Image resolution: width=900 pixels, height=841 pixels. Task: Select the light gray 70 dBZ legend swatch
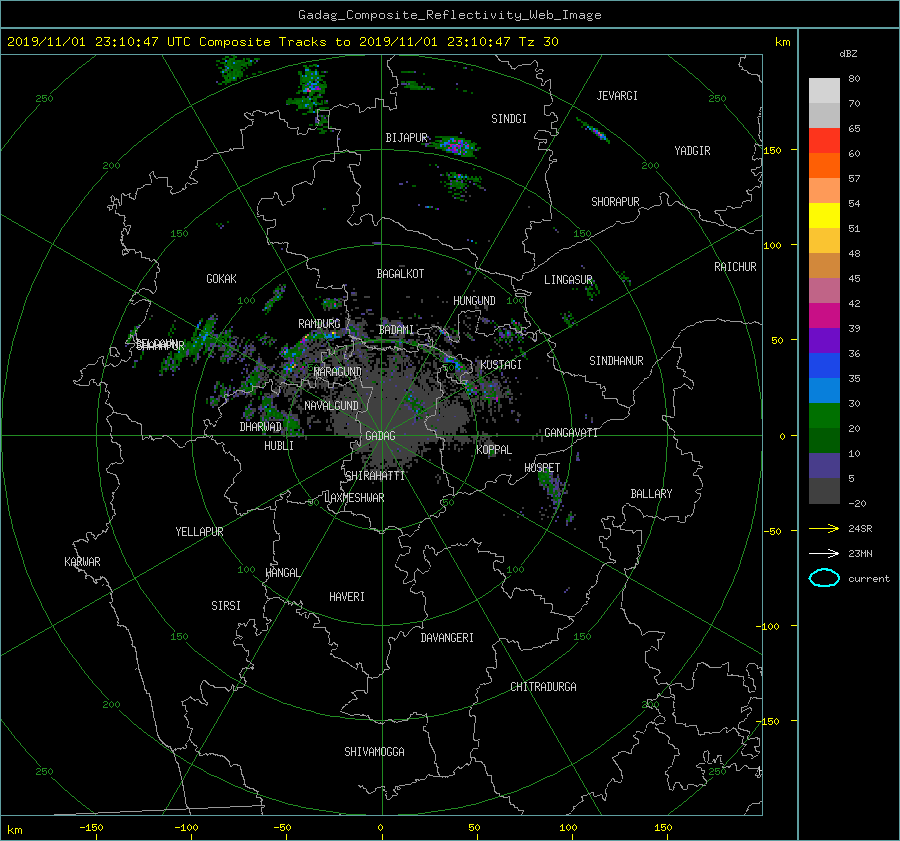(824, 91)
